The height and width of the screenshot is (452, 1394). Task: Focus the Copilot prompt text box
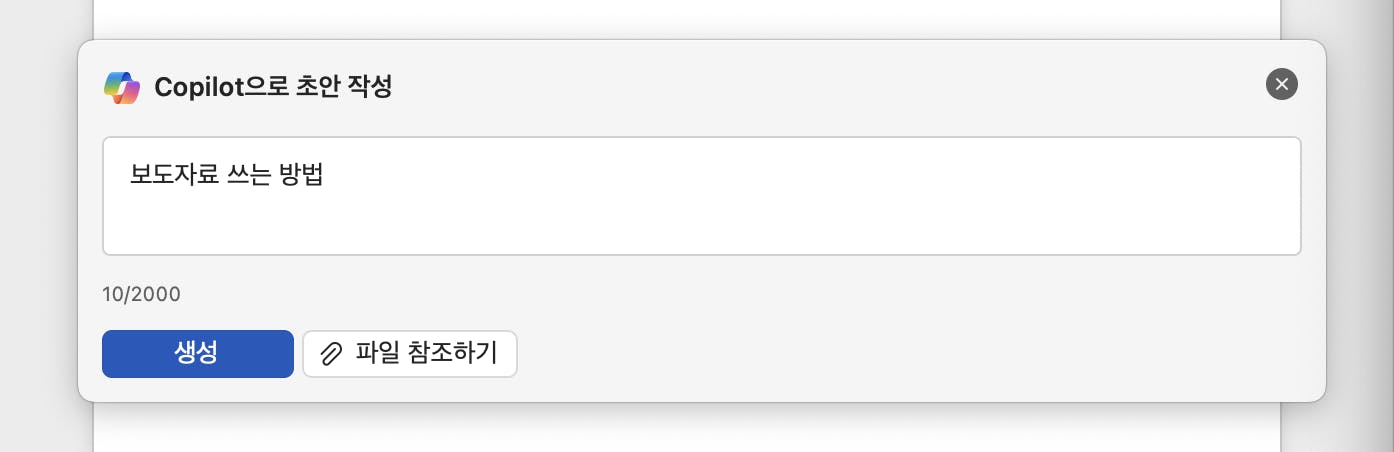tap(700, 196)
